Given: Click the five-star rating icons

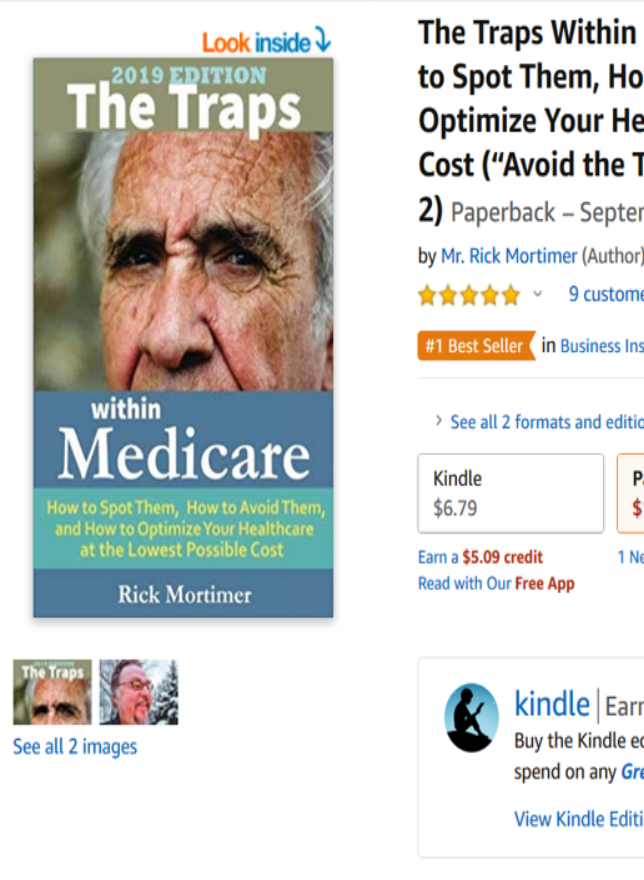Looking at the screenshot, I should point(469,295).
